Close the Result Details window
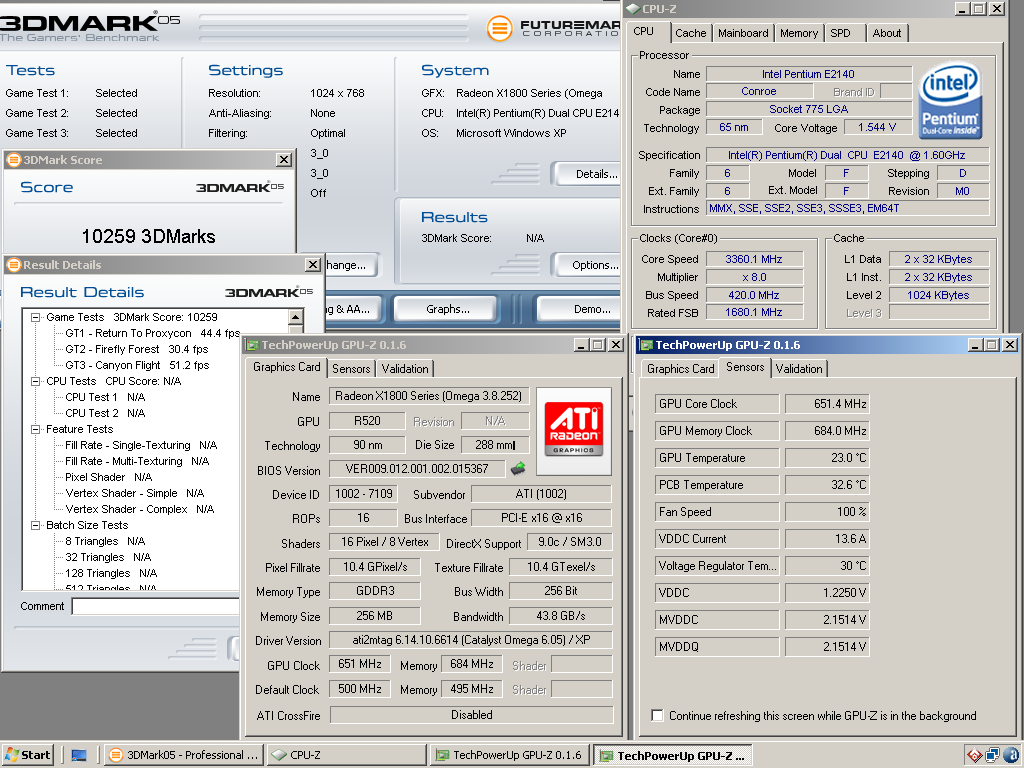Screen dimensions: 1024x768 click(x=313, y=264)
